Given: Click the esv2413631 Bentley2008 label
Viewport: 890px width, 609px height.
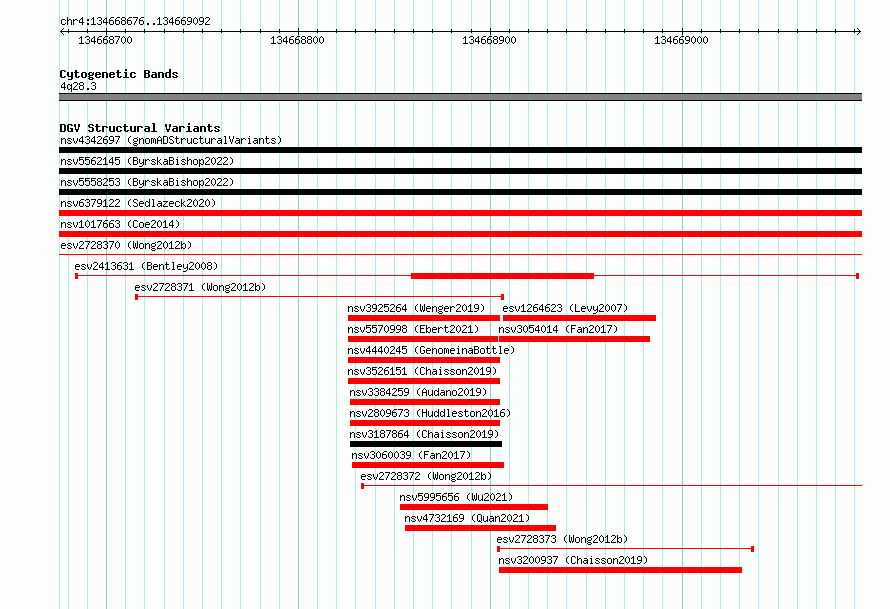Looking at the screenshot, I should pos(146,266).
